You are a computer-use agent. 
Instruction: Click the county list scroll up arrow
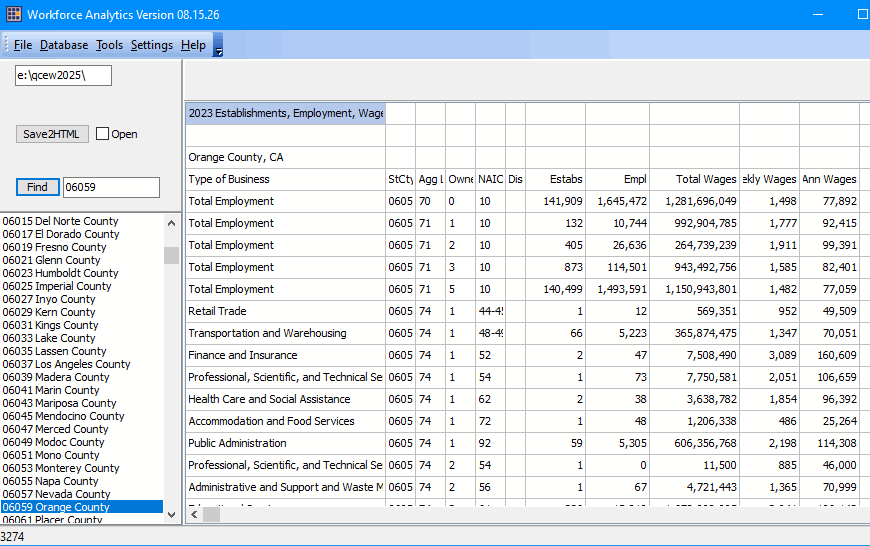pos(171,223)
